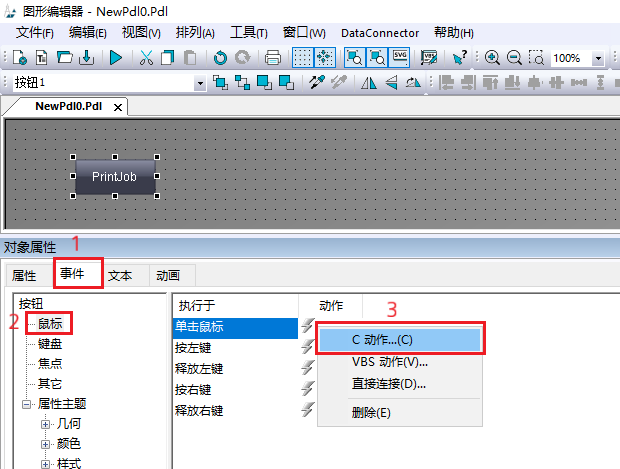Viewport: 620px width, 469px height.
Task: Open the DataConnector menu
Action: tap(380, 33)
